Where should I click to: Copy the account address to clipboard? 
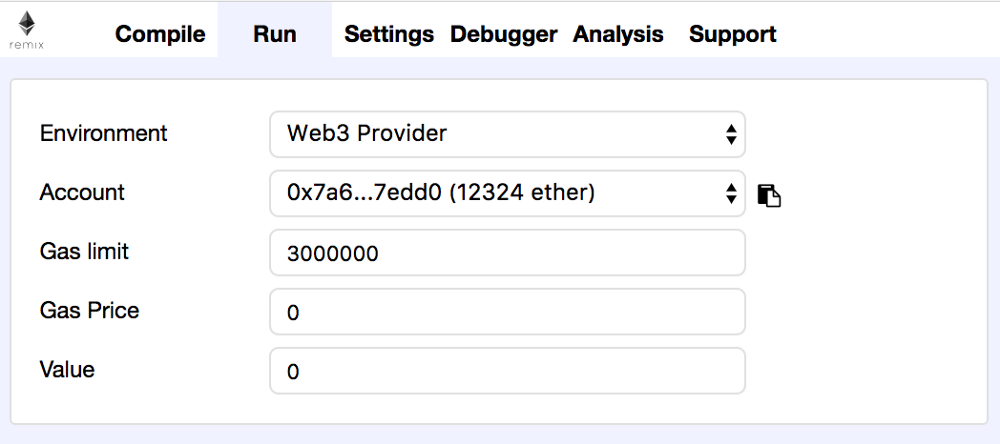(768, 195)
